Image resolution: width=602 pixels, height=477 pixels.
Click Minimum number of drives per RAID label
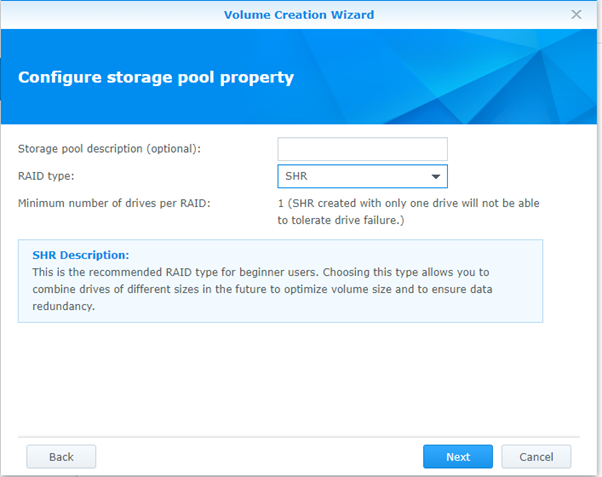[114, 204]
